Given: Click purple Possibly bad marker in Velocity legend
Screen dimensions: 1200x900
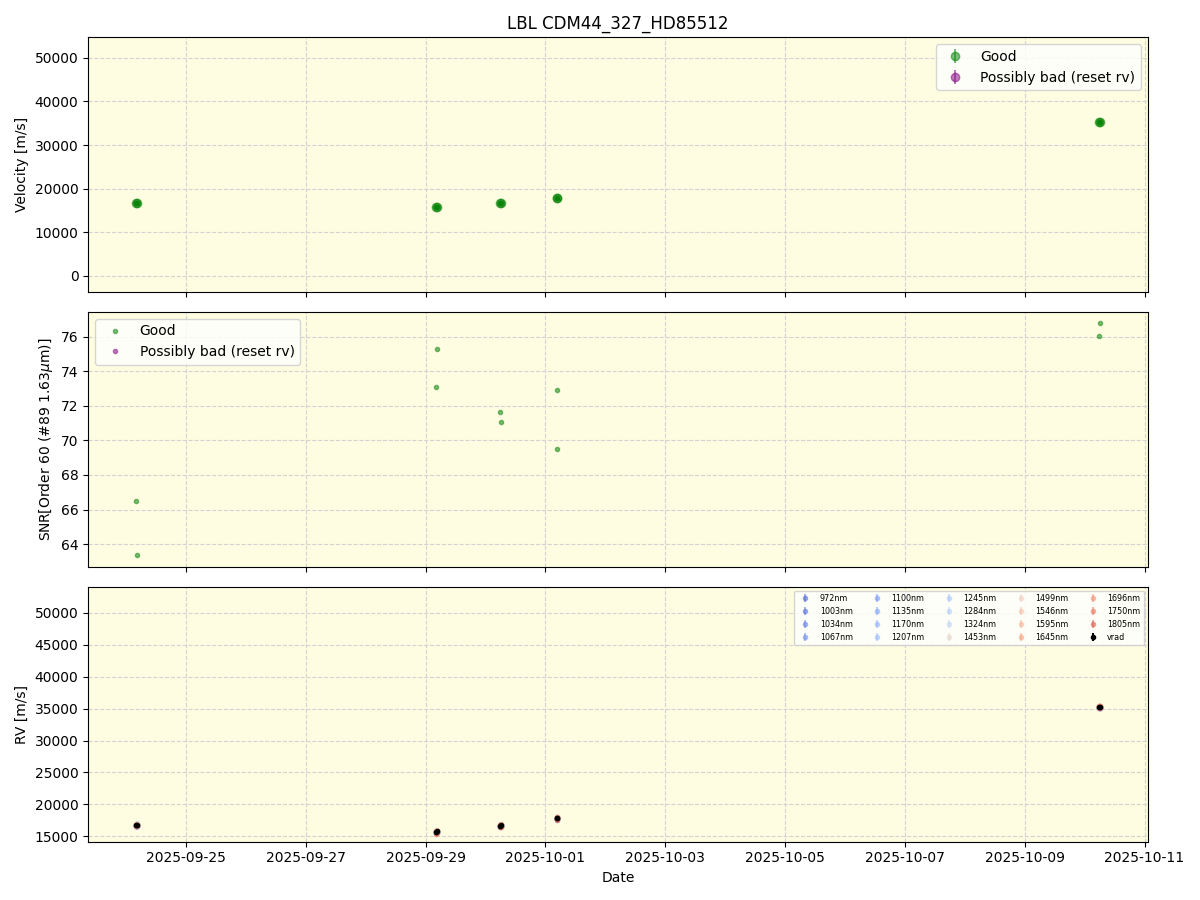Looking at the screenshot, I should pyautogui.click(x=955, y=77).
